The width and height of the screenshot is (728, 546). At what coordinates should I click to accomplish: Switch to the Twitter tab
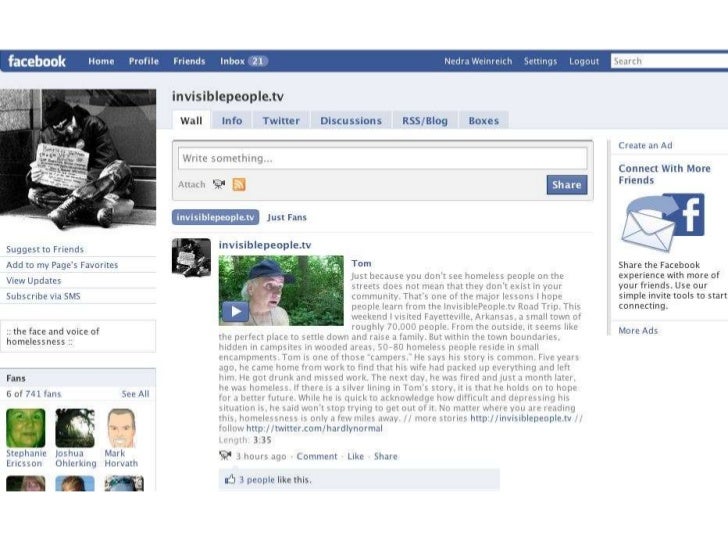click(x=281, y=121)
